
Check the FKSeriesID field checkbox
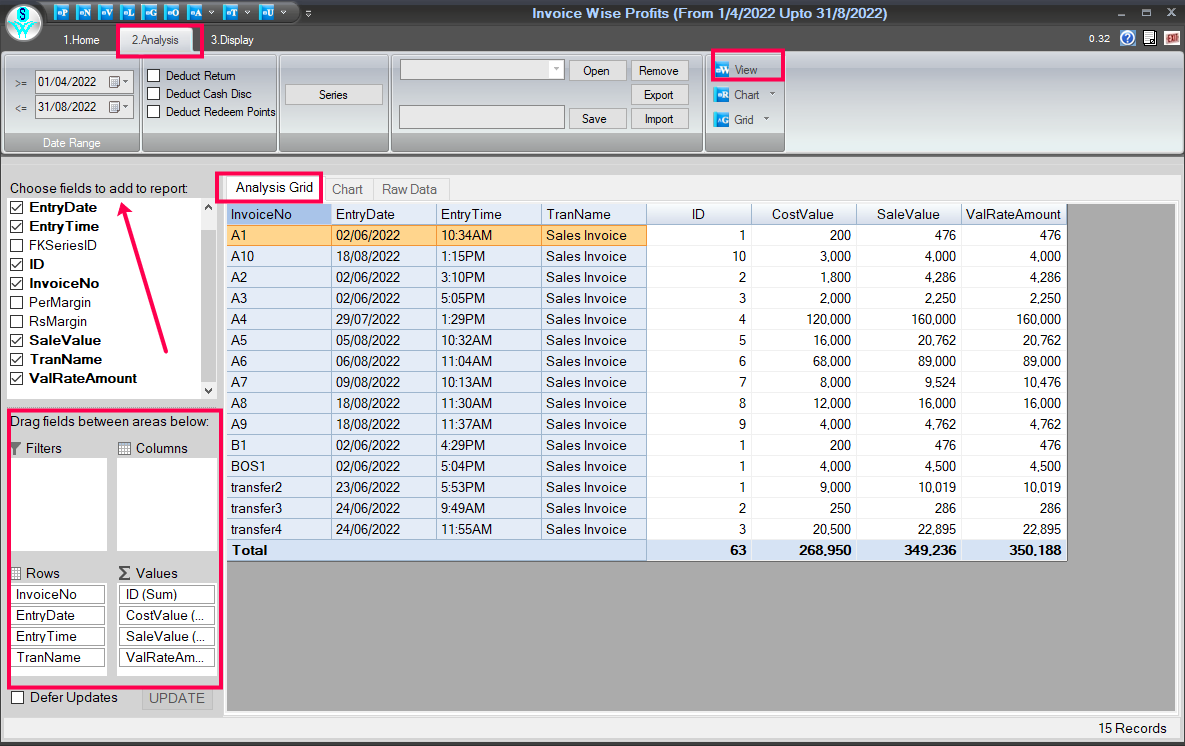(17, 245)
